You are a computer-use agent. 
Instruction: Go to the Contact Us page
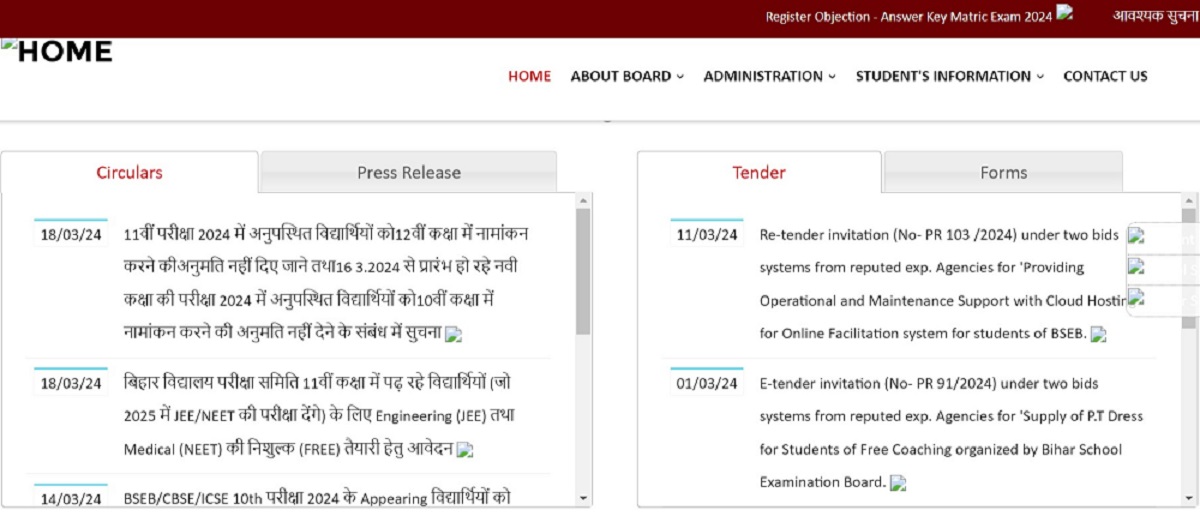[1105, 76]
